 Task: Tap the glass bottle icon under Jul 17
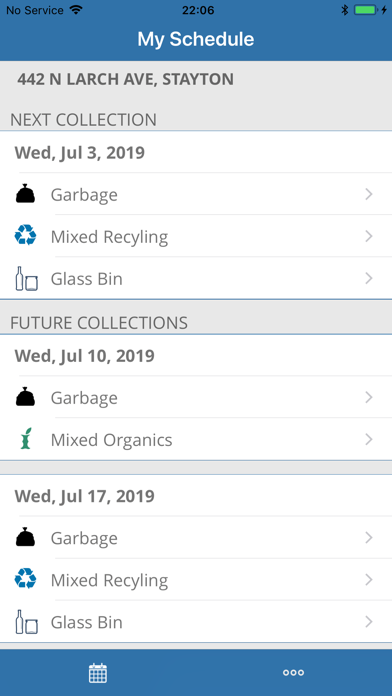[x=26, y=621]
